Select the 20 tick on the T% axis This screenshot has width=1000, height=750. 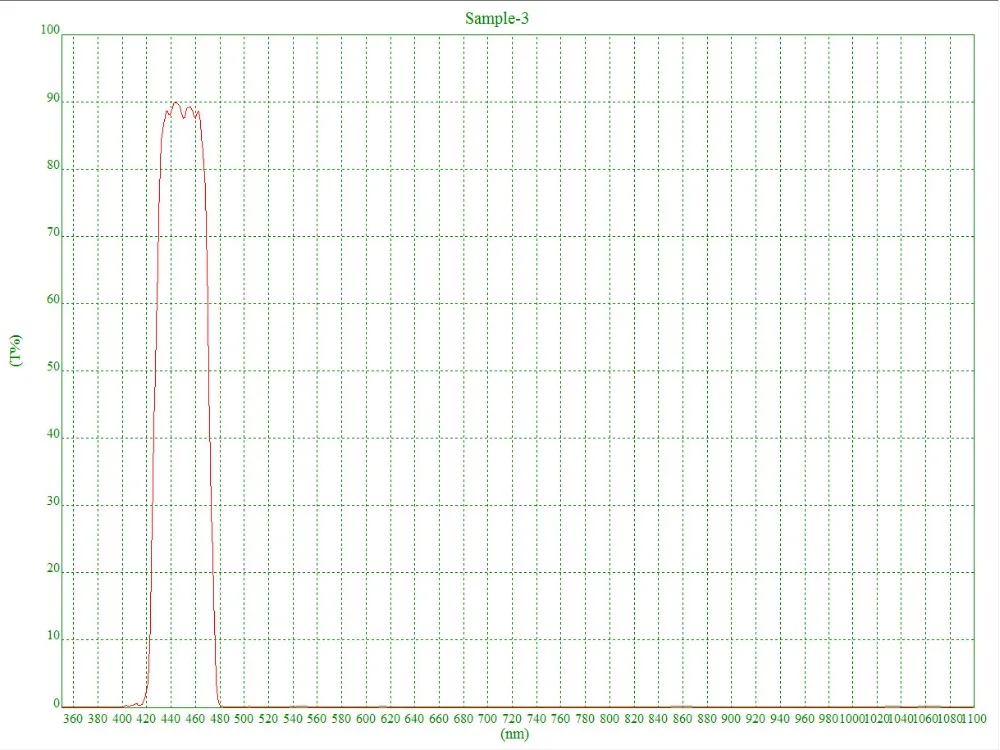[53, 568]
